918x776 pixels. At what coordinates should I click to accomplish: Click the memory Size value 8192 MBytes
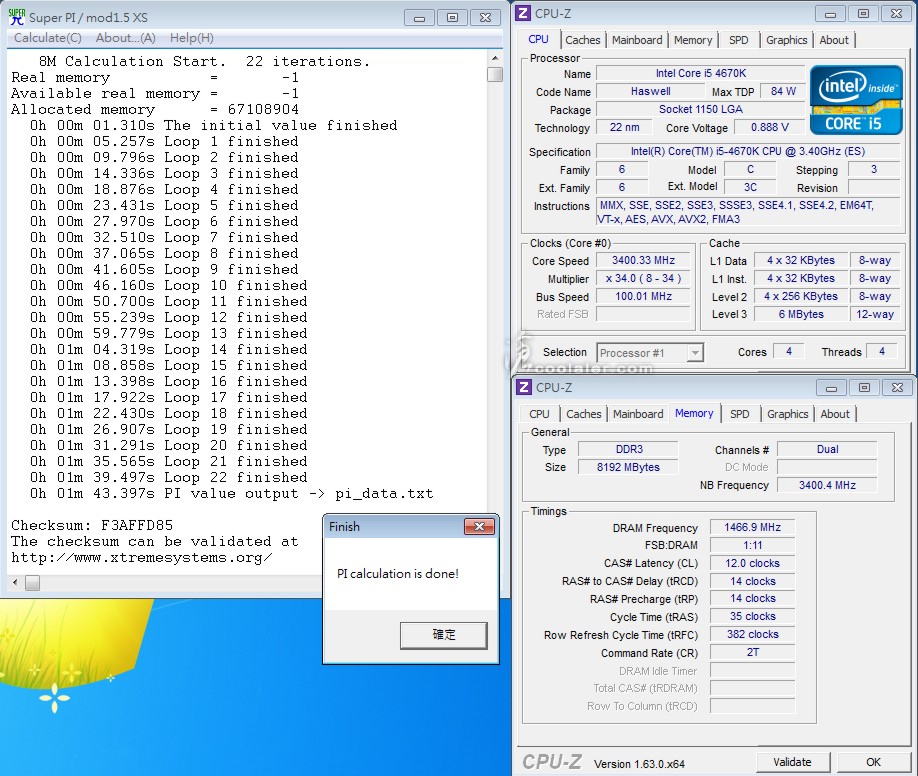[629, 467]
